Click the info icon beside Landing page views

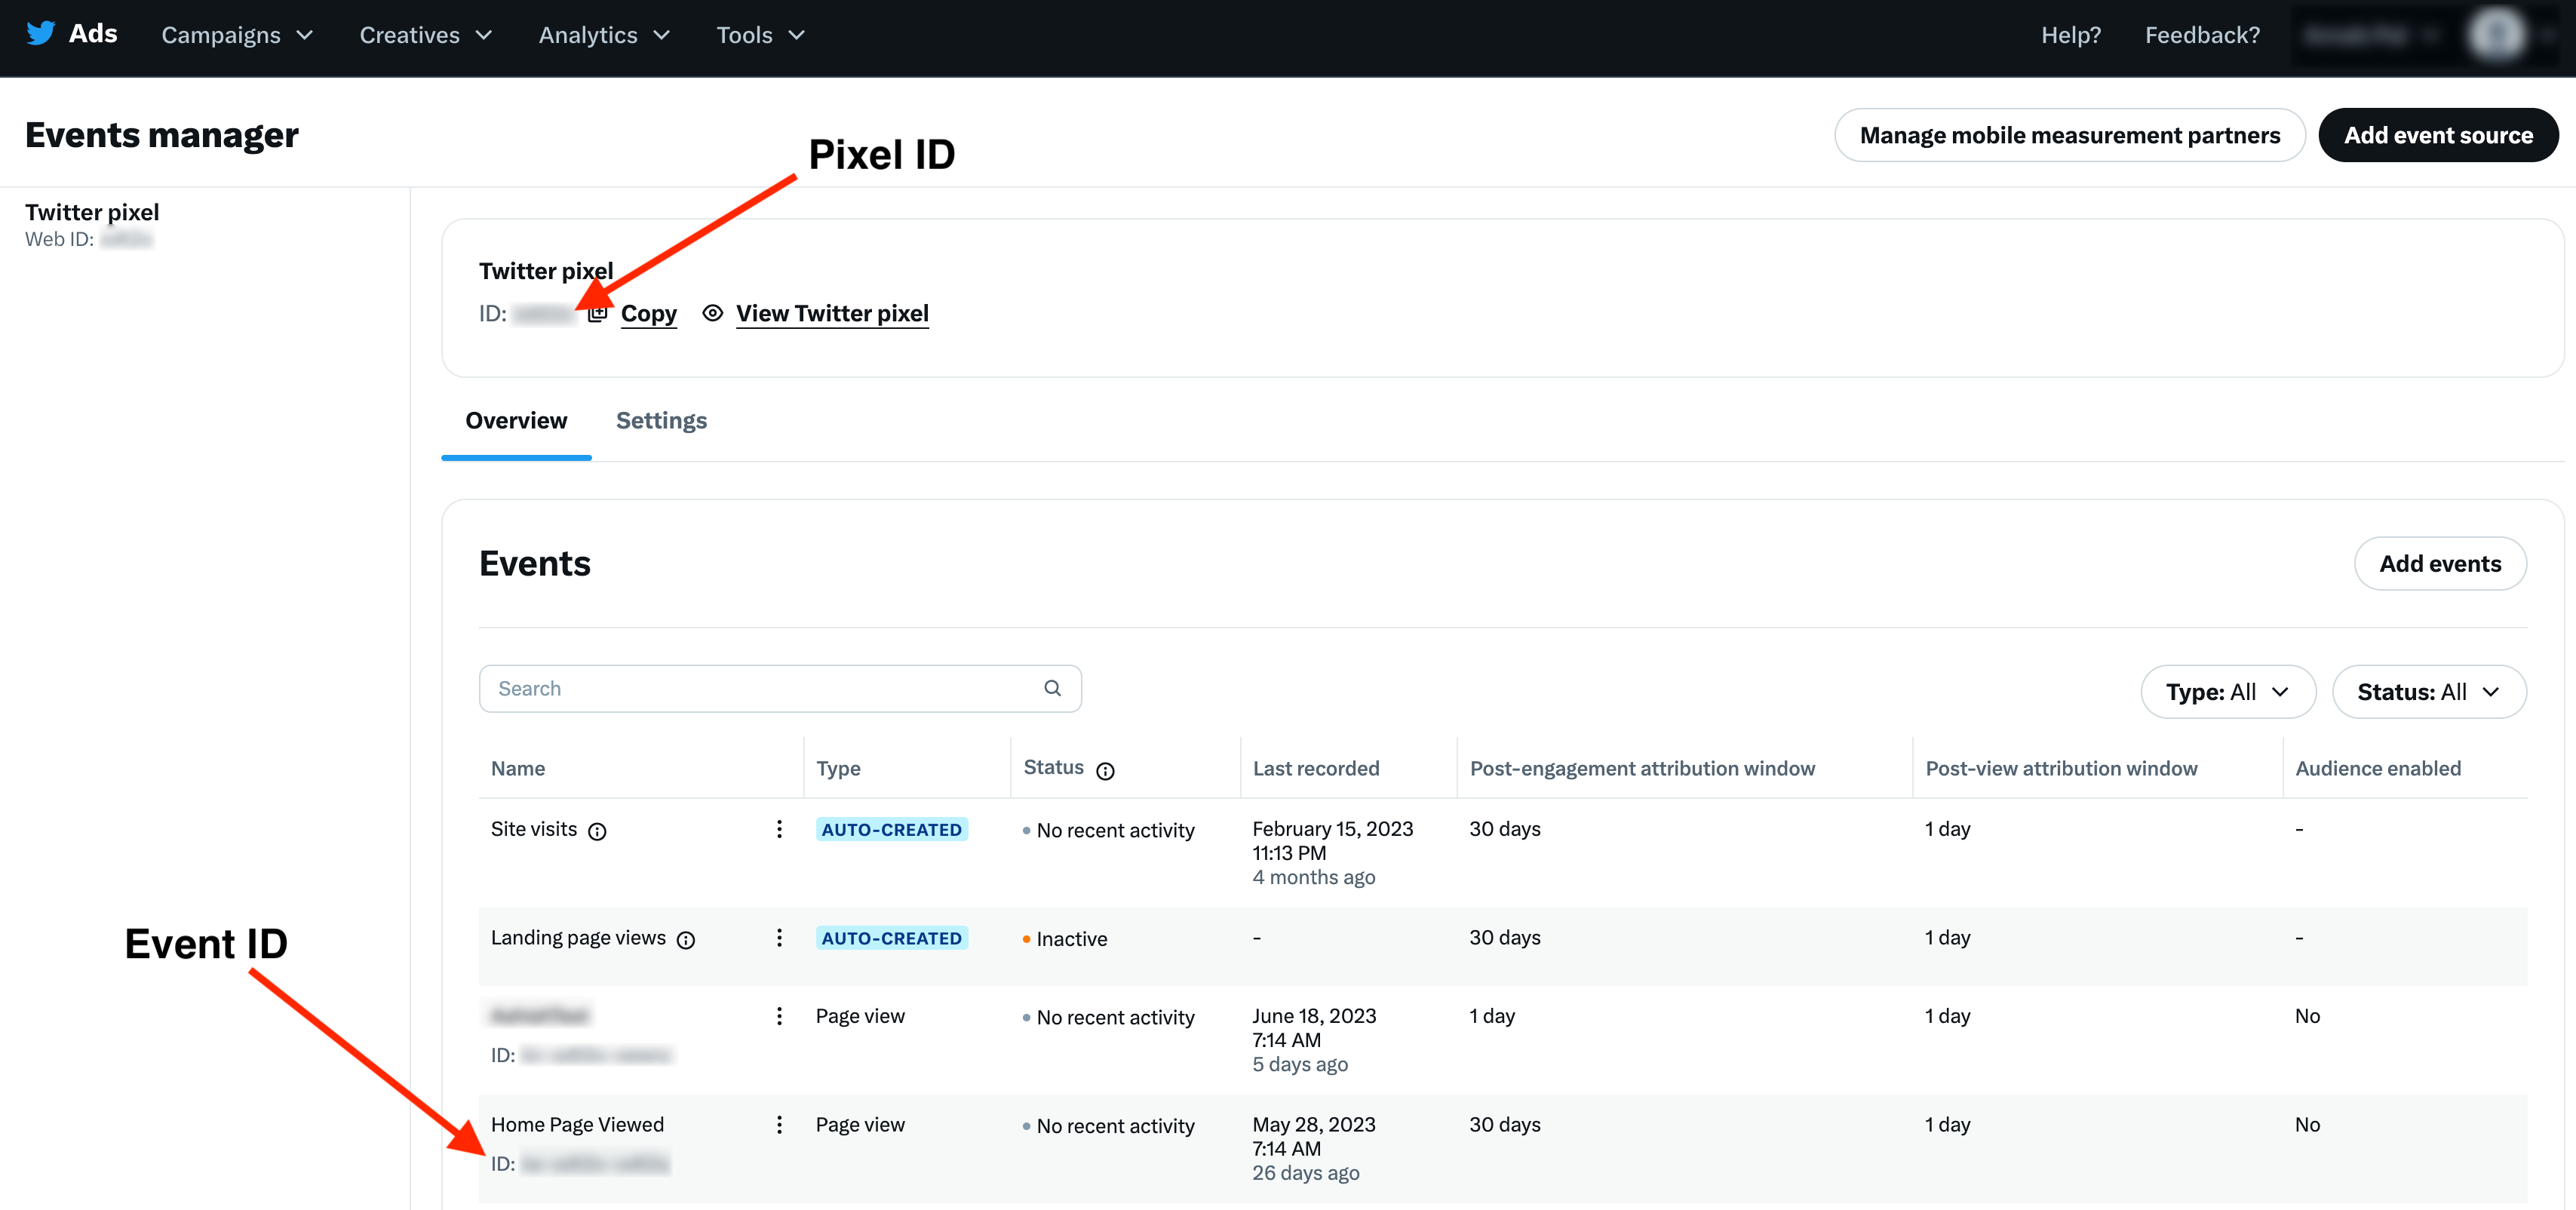click(x=686, y=939)
